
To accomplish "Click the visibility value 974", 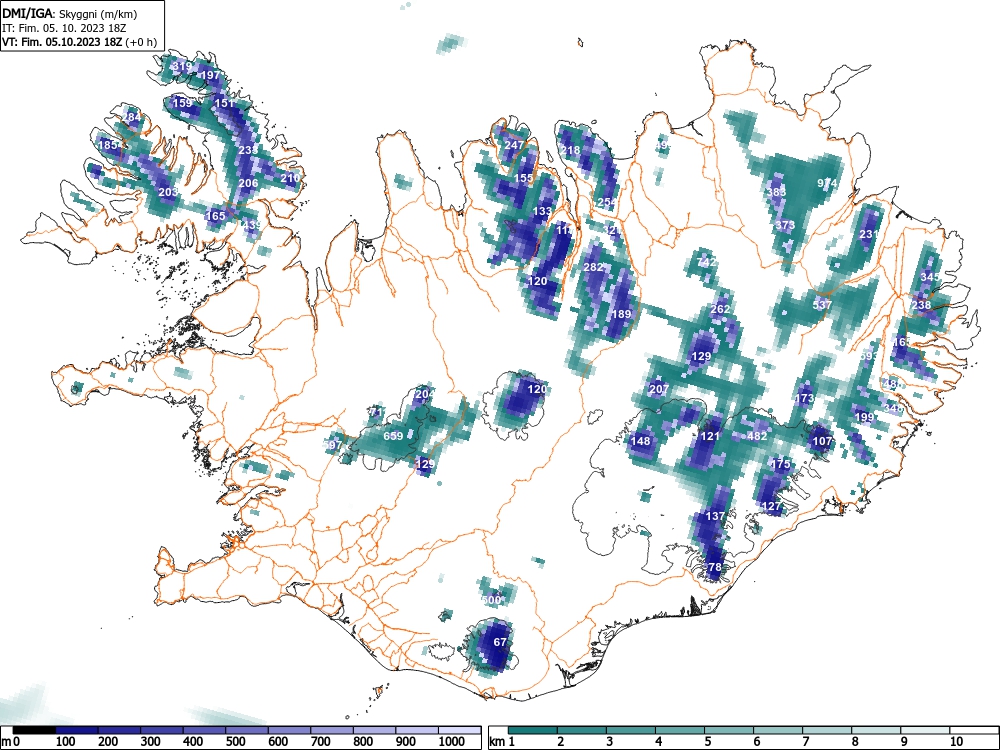I will [x=827, y=184].
